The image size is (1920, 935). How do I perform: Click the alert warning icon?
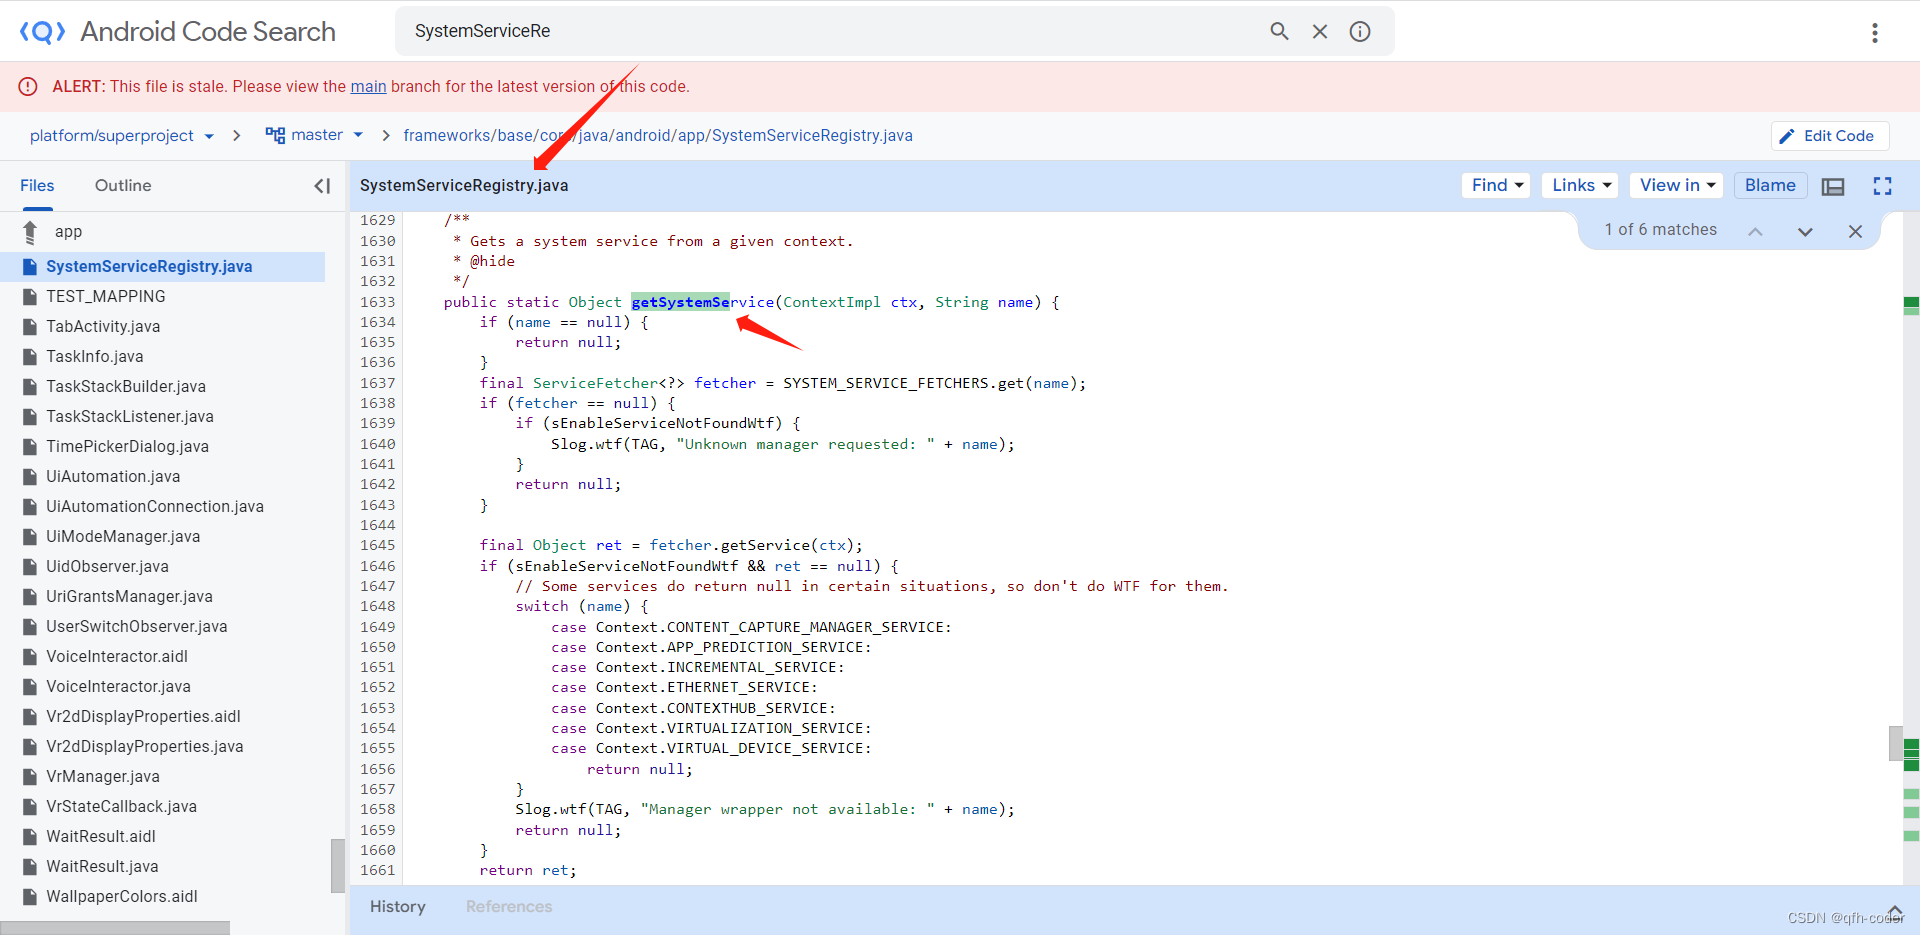28,86
